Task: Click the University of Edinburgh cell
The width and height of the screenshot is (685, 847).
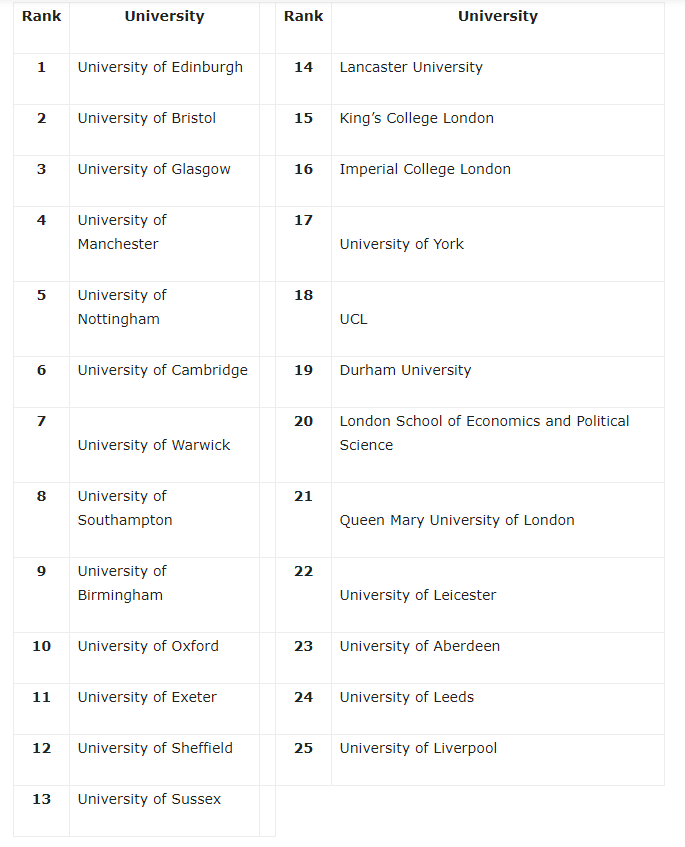Action: pyautogui.click(x=160, y=67)
